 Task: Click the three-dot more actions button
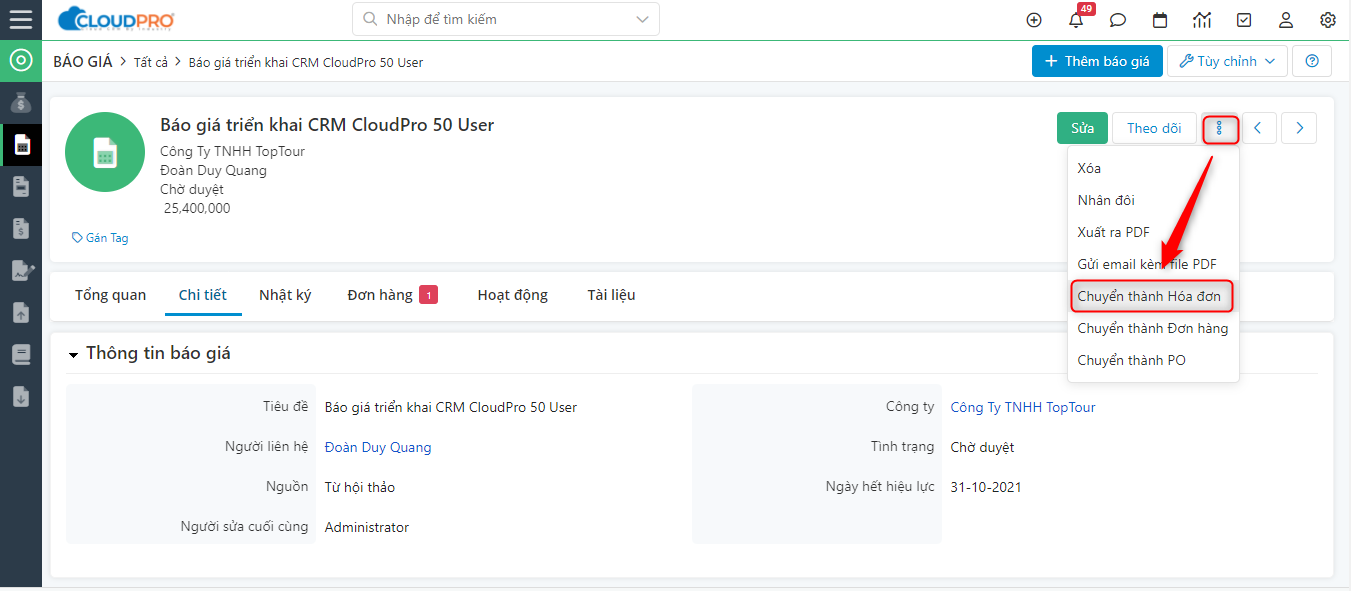[1220, 128]
